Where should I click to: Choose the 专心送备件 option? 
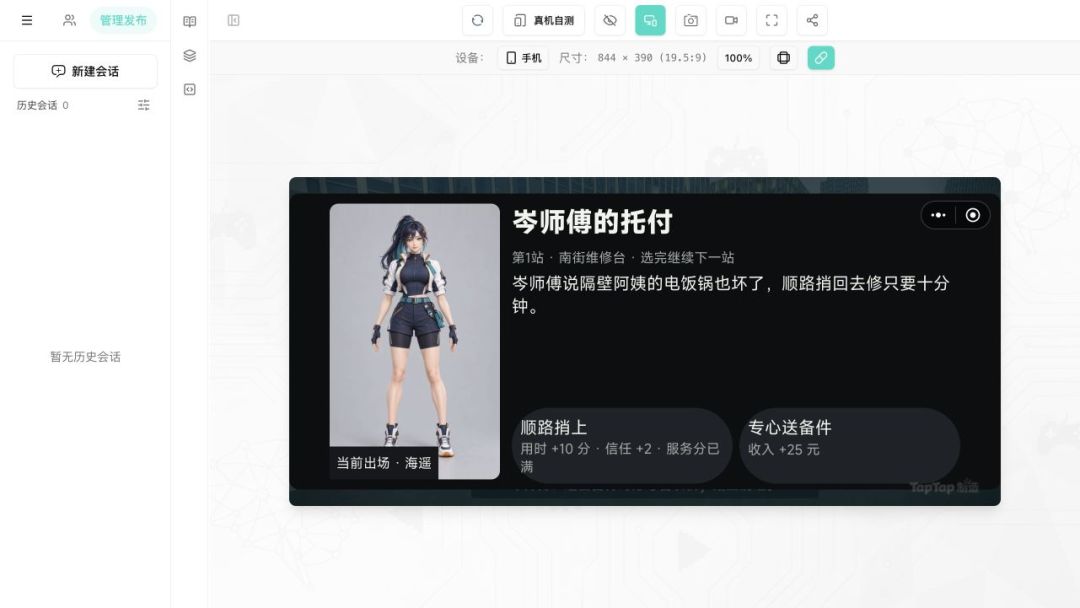(x=849, y=445)
